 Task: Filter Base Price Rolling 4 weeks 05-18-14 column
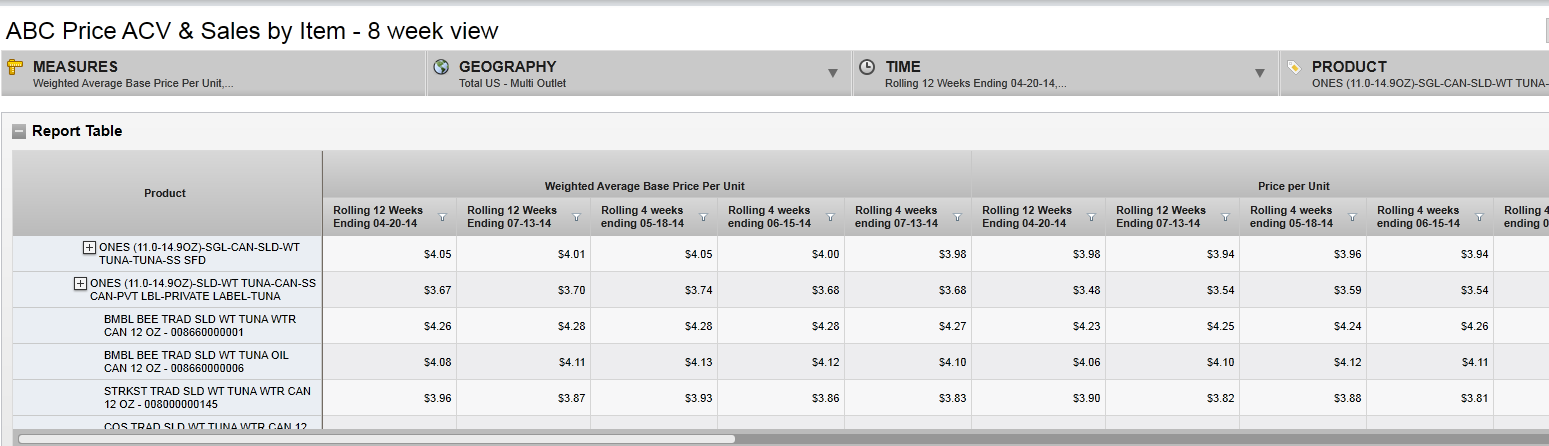click(703, 217)
